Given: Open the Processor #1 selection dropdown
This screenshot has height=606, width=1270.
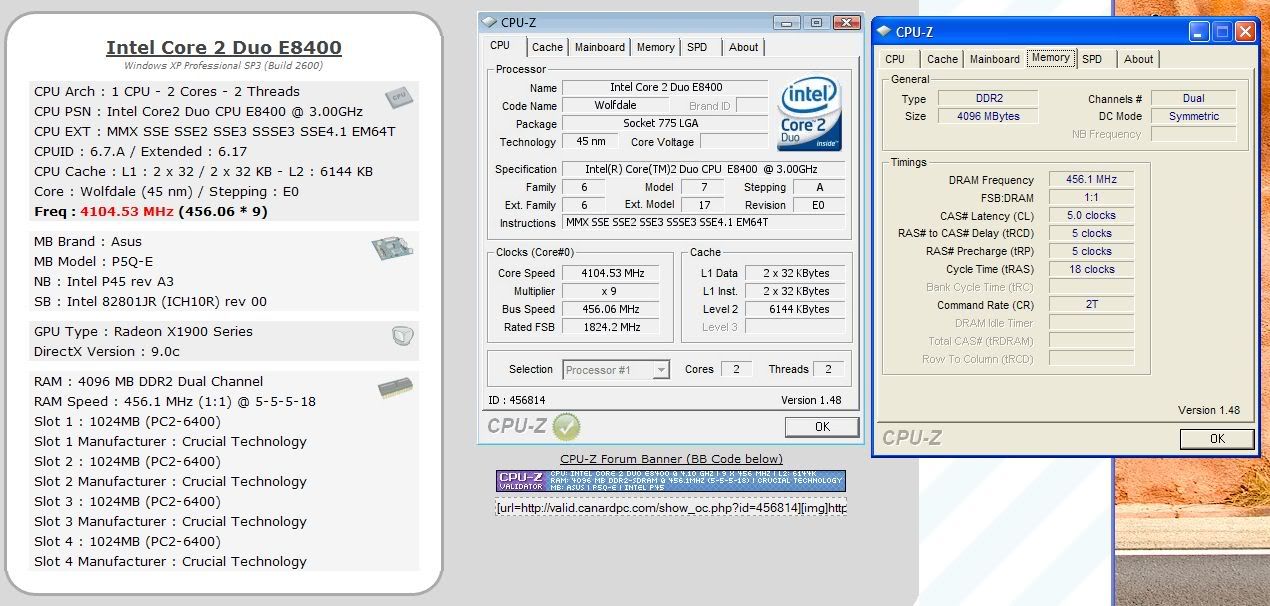Looking at the screenshot, I should pos(616,370).
